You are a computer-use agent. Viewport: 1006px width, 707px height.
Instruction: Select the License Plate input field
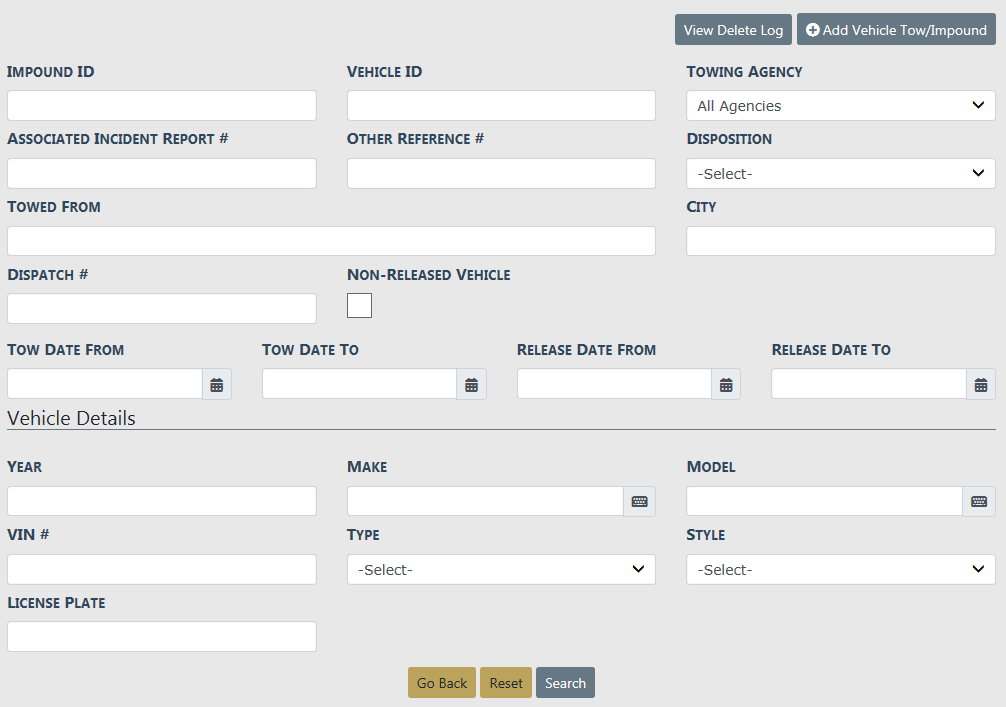162,637
